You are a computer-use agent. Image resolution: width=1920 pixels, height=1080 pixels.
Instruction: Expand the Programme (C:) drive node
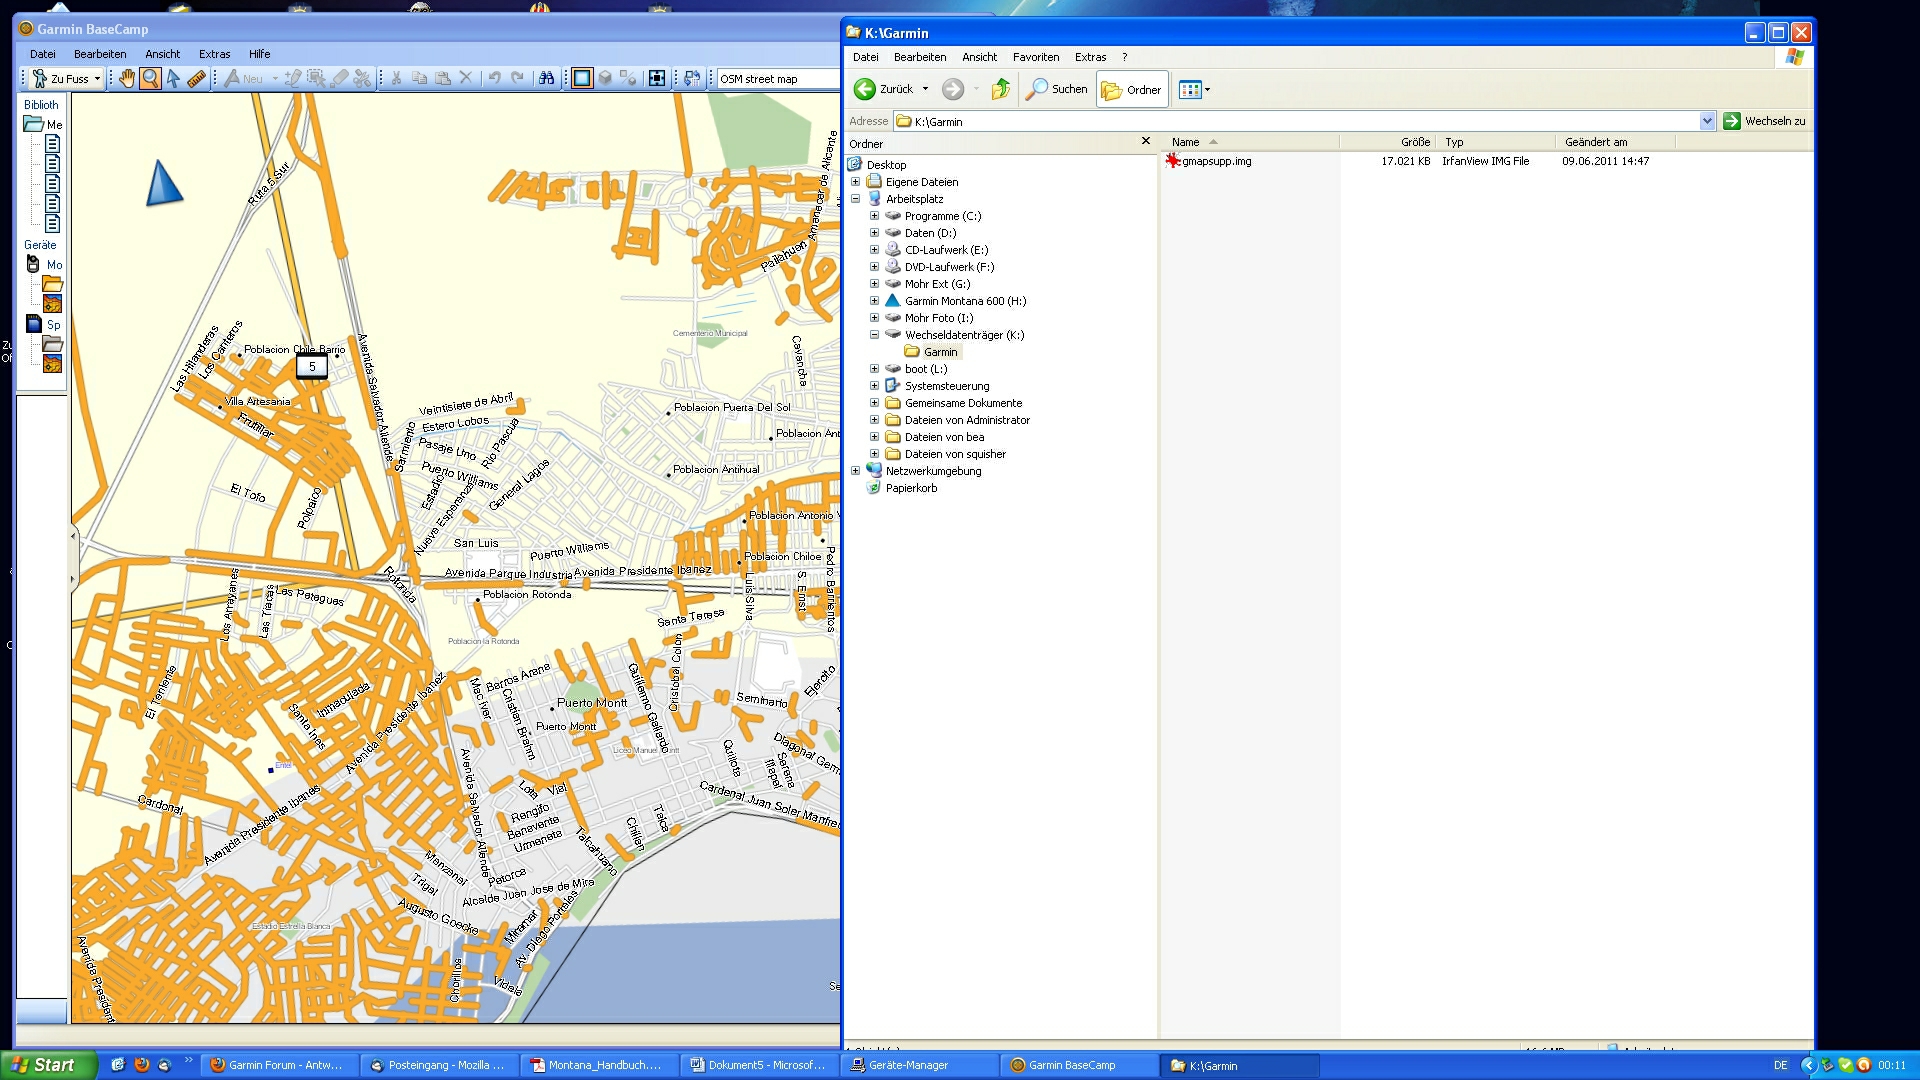click(874, 216)
